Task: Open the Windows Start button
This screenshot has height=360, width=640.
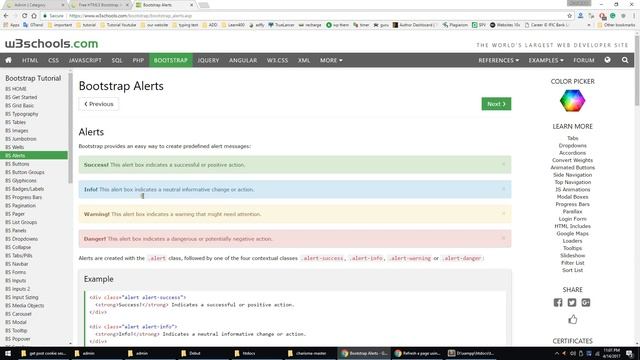Action: pos(8,353)
